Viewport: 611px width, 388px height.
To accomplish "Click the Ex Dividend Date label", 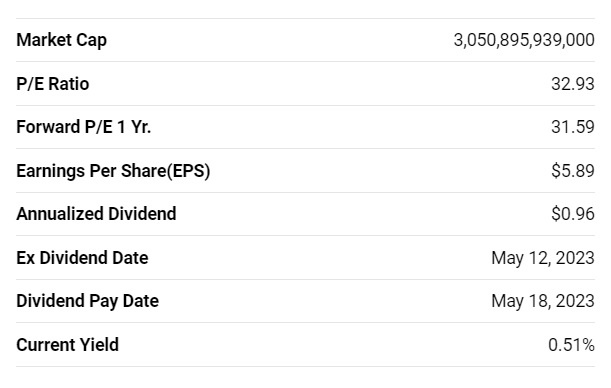I will (x=82, y=258).
